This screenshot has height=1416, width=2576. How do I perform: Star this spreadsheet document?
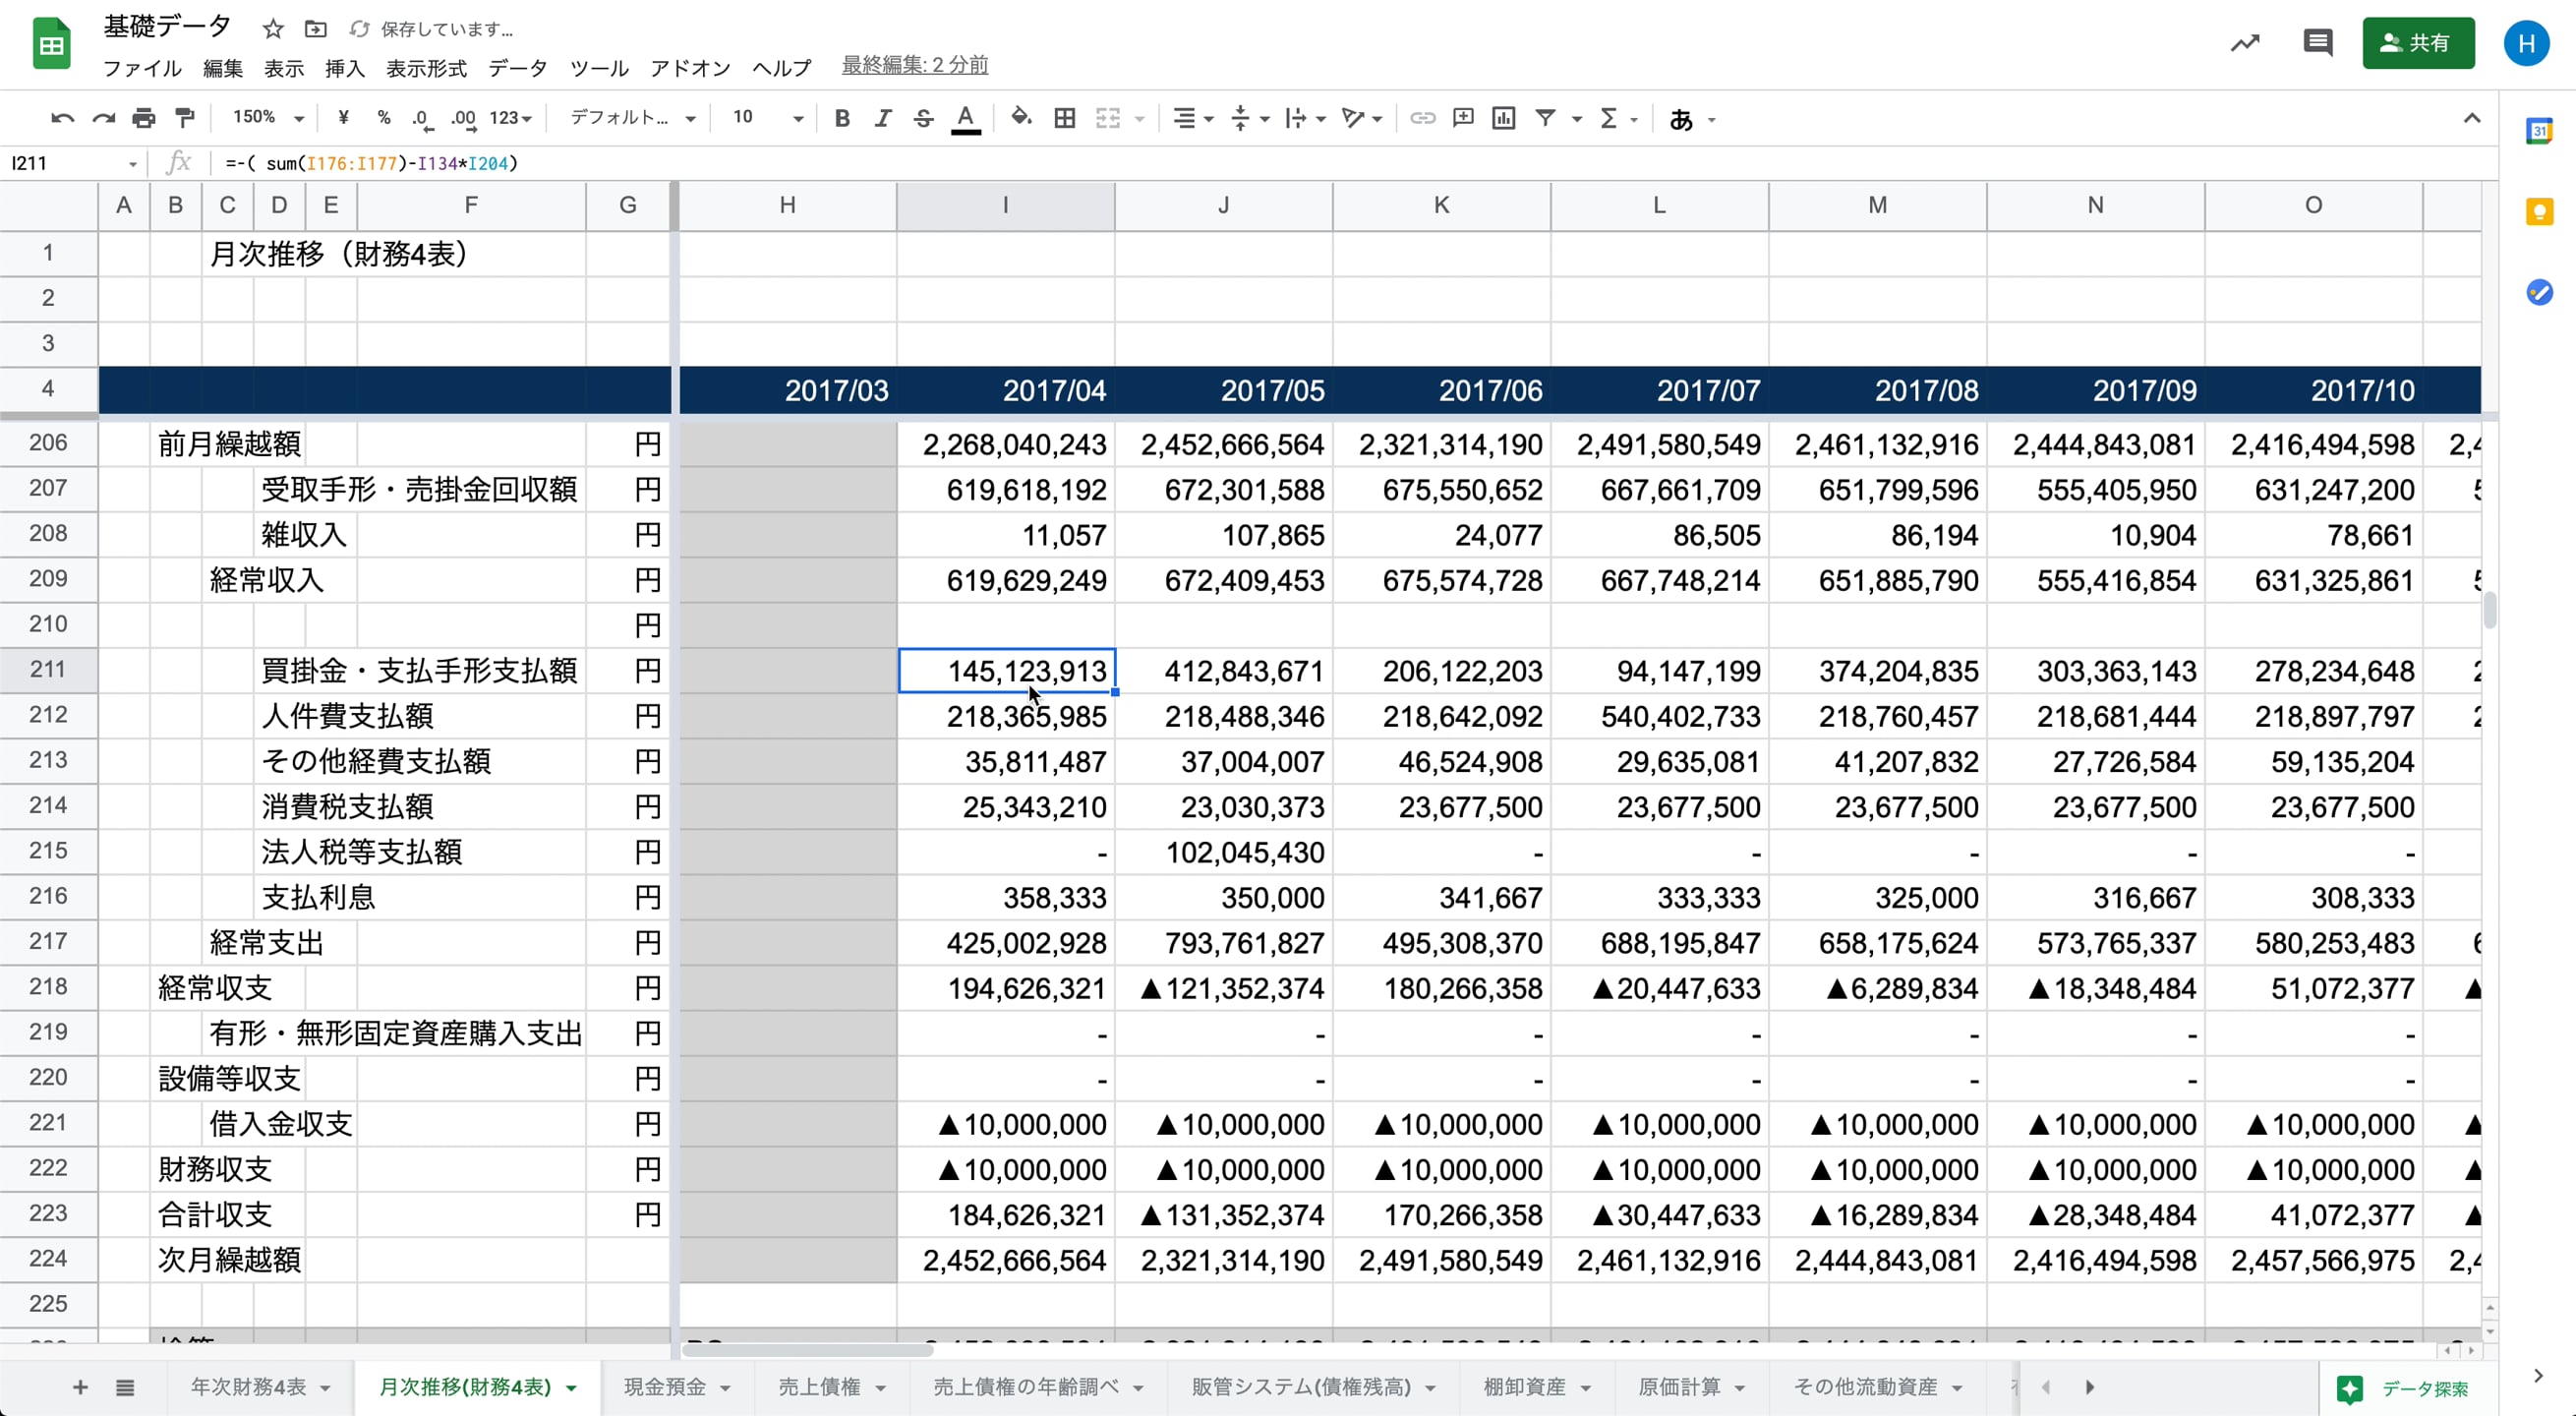273,29
